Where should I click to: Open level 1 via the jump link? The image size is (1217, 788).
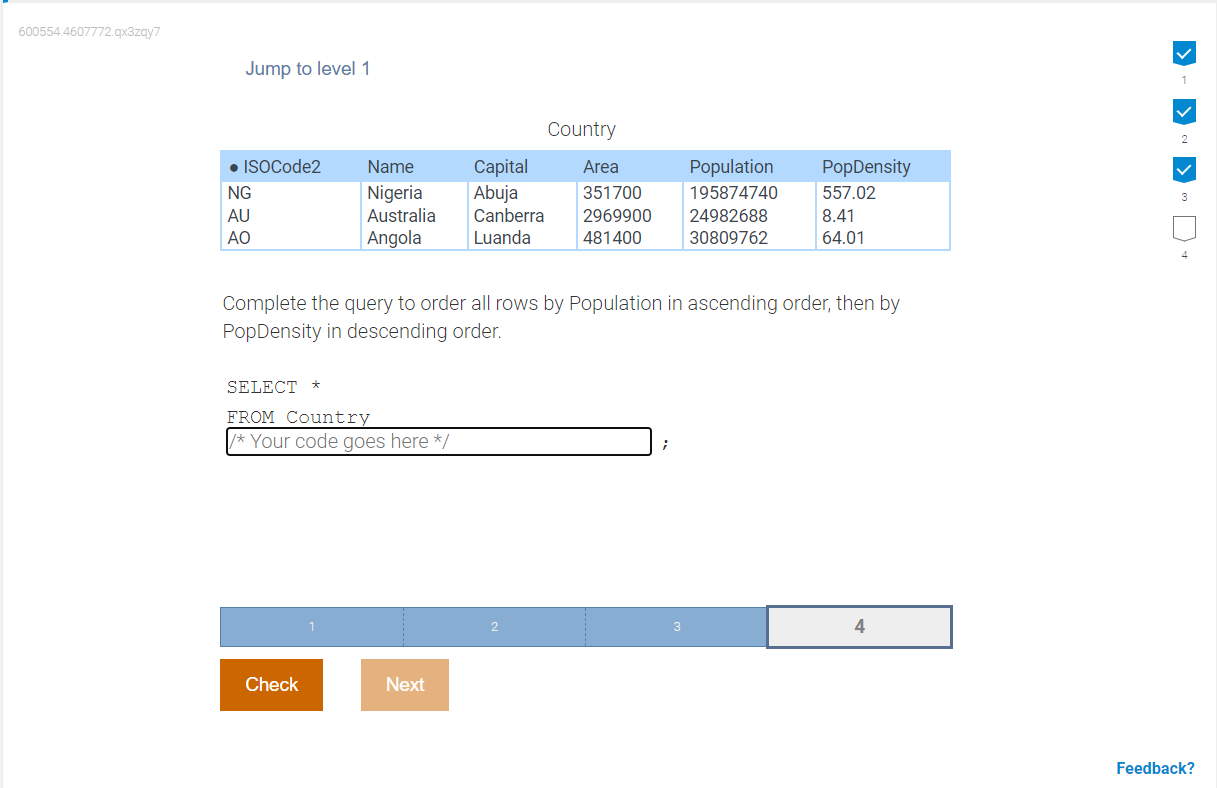click(x=308, y=68)
